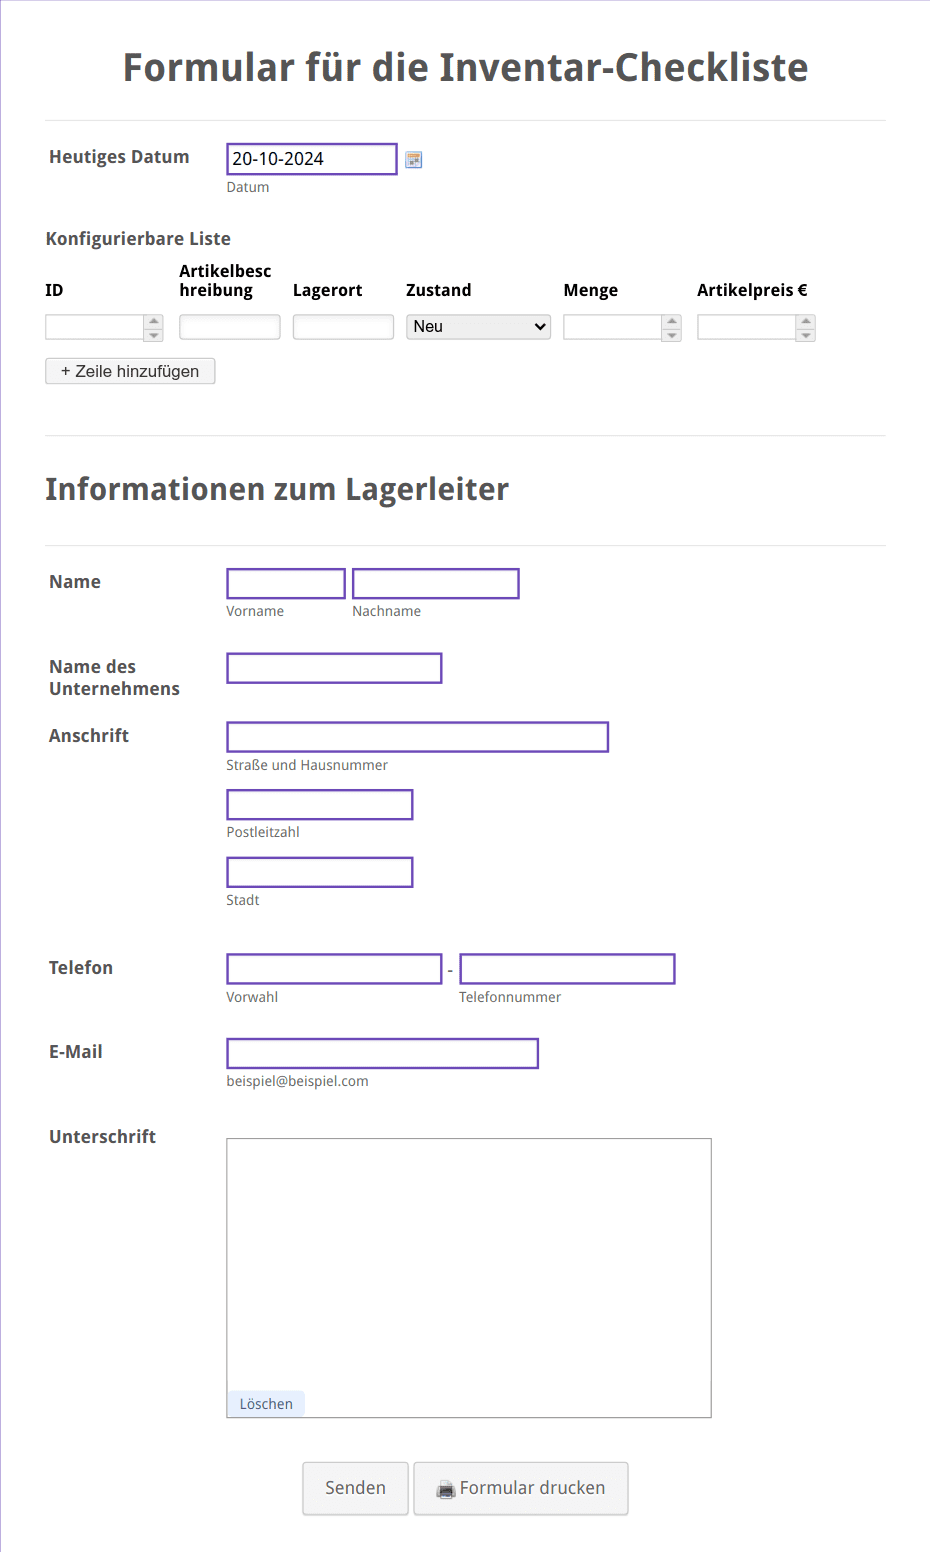The width and height of the screenshot is (930, 1552).
Task: Click the Stadt input box
Action: click(319, 871)
